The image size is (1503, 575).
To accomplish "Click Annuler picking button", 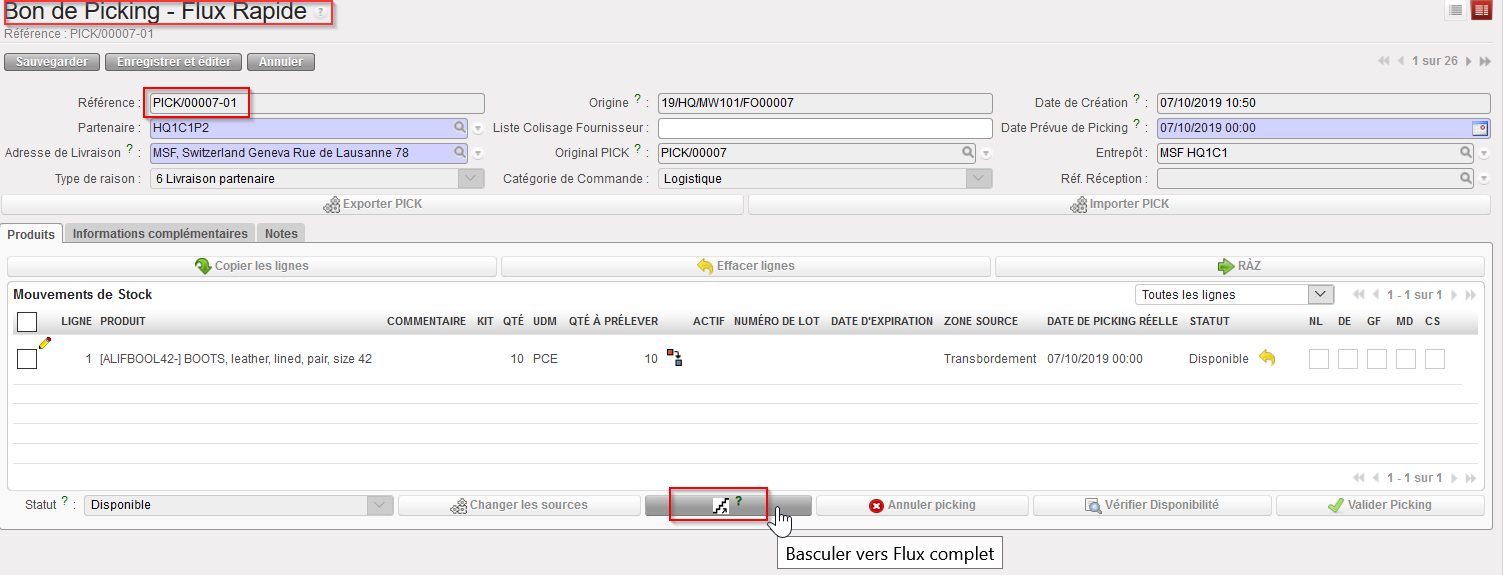I will (x=923, y=505).
